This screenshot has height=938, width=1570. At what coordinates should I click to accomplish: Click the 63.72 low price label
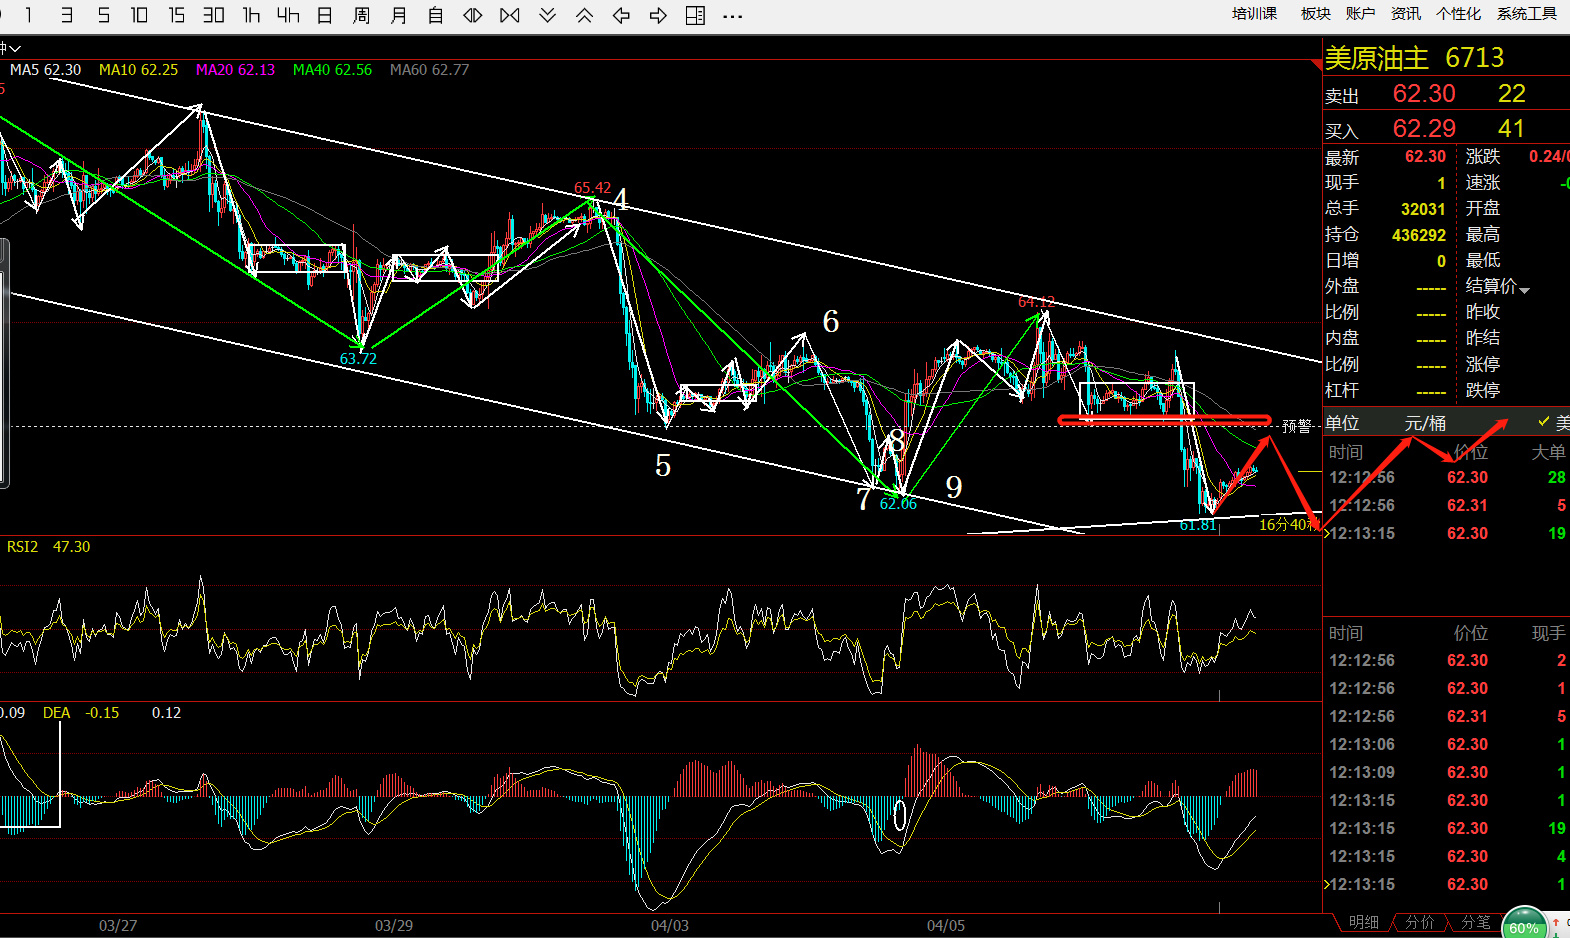point(358,359)
